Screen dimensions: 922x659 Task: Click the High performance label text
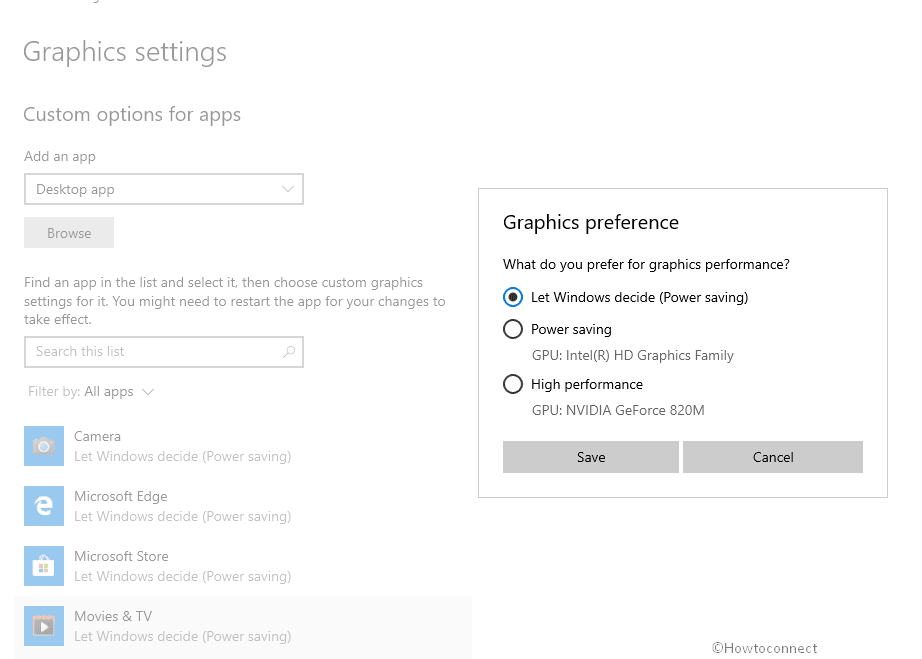(x=587, y=384)
